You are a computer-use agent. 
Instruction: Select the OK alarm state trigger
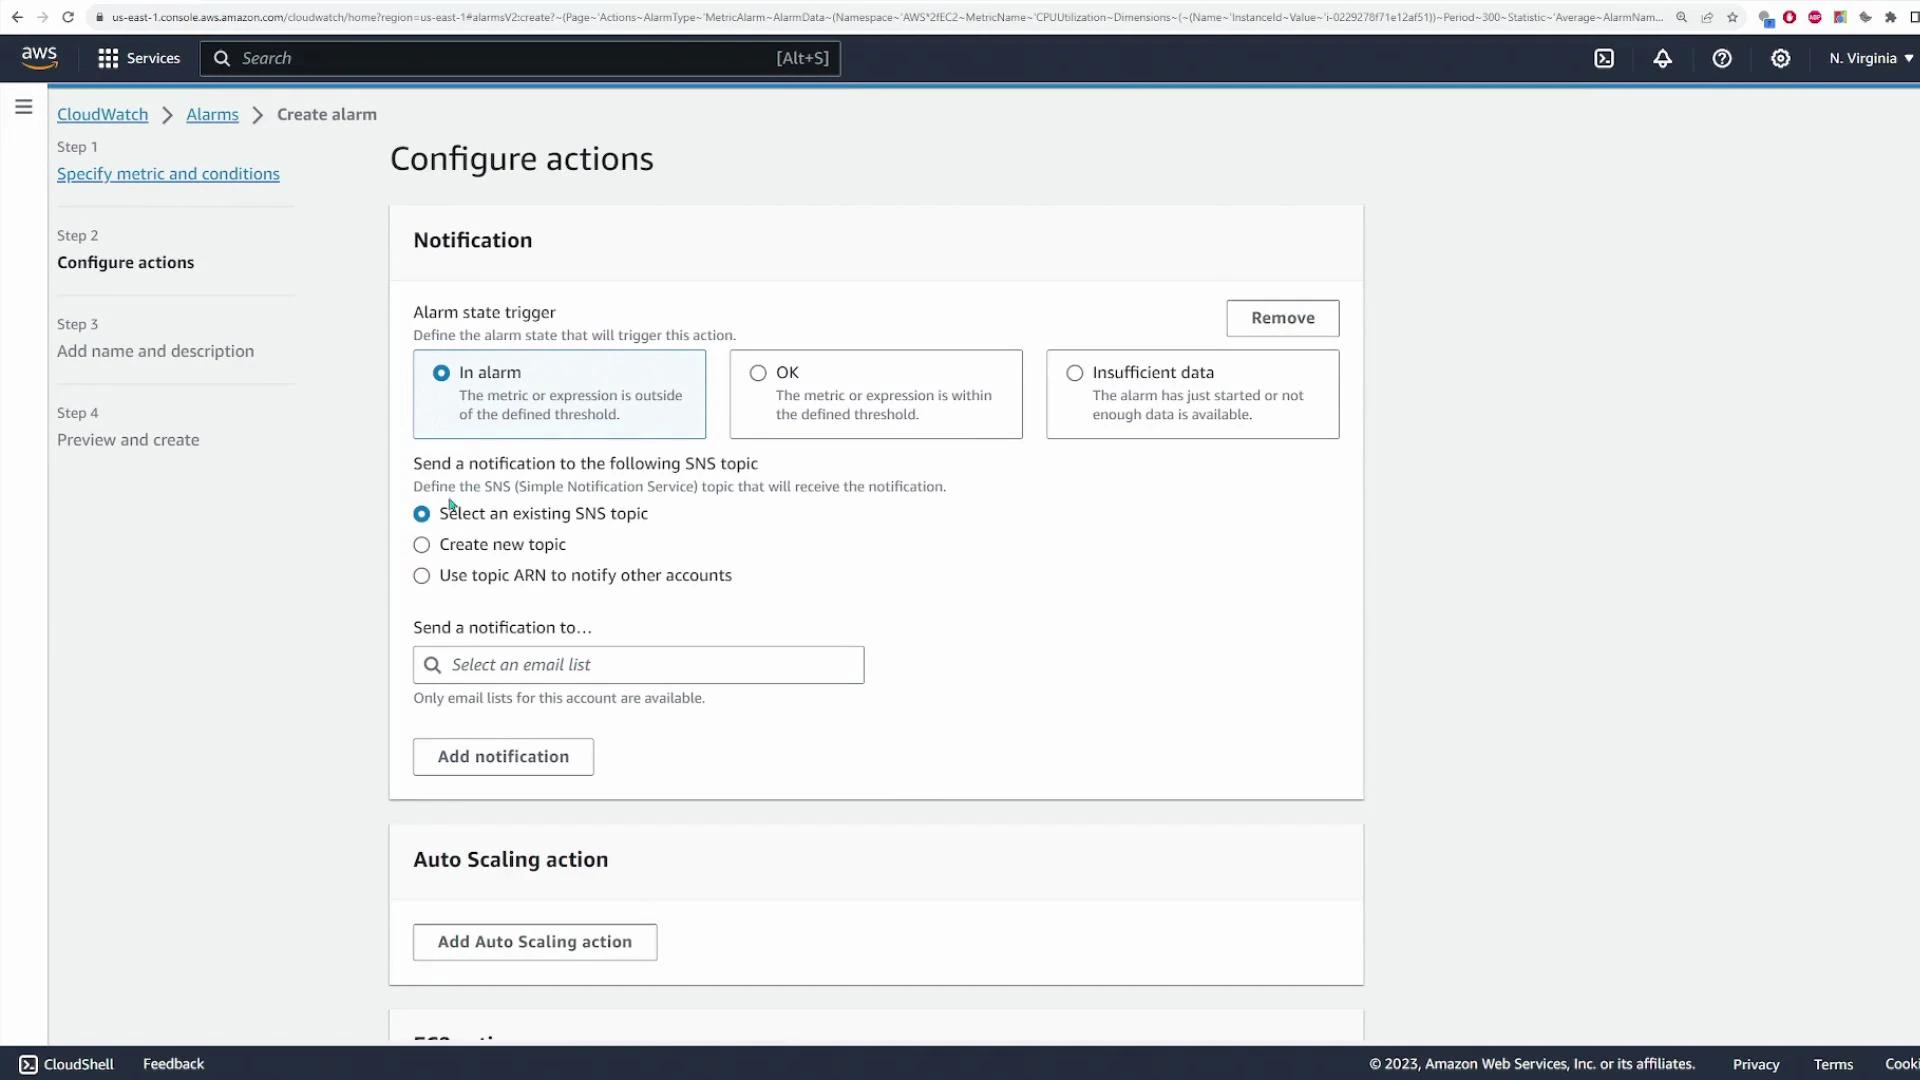coord(758,372)
